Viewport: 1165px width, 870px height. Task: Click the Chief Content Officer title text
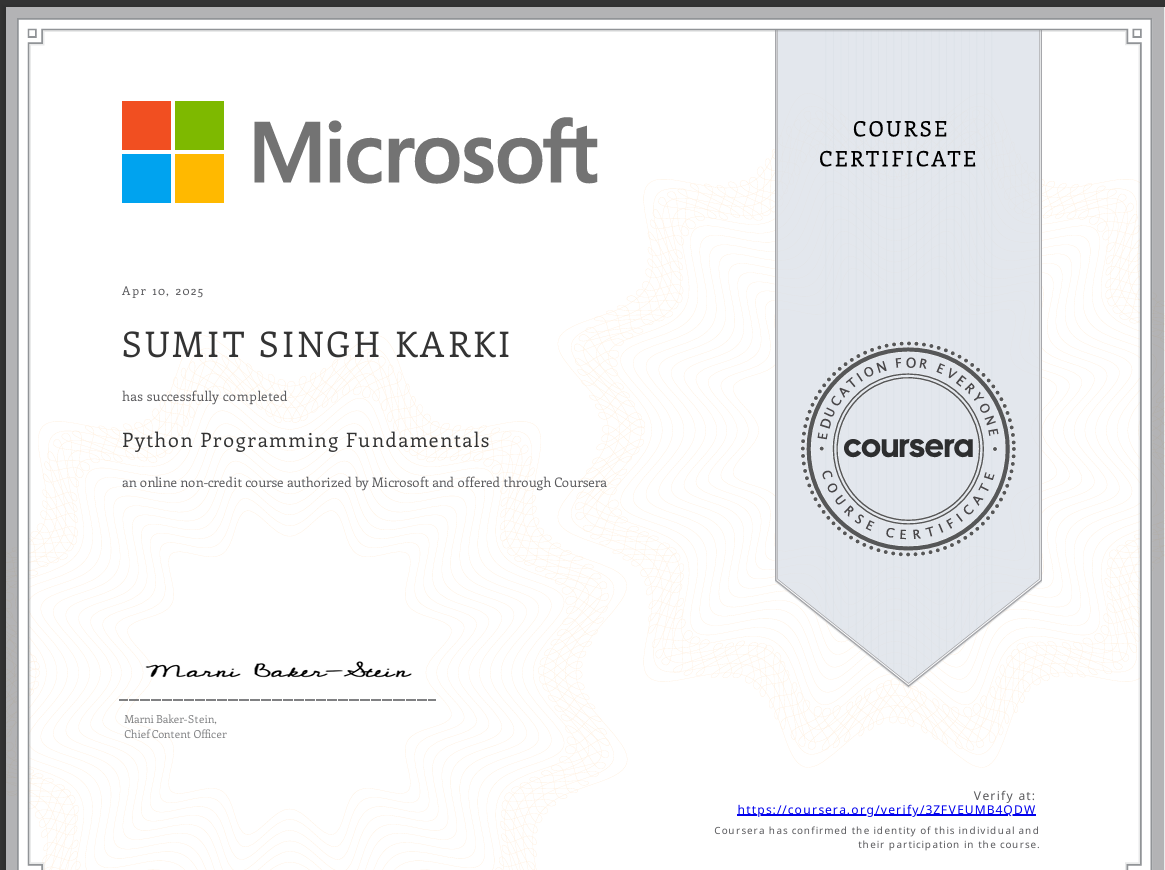click(x=175, y=735)
